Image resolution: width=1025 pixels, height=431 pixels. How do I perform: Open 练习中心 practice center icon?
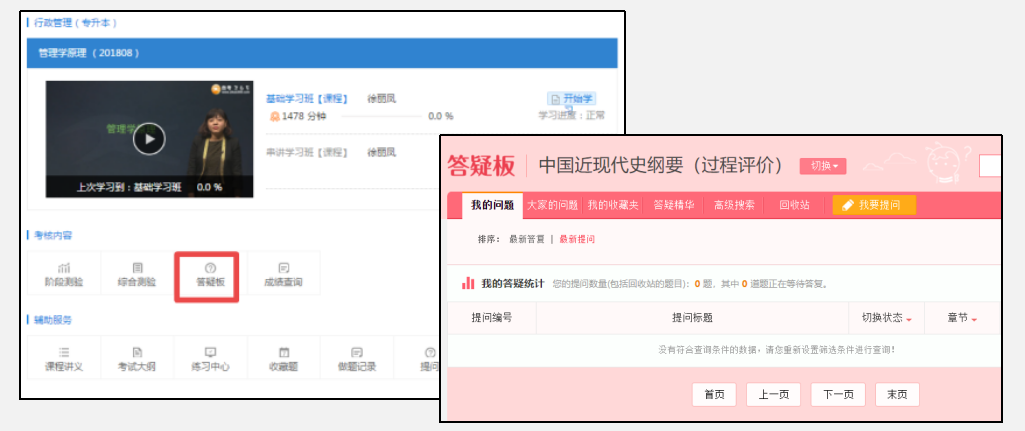tap(210, 358)
